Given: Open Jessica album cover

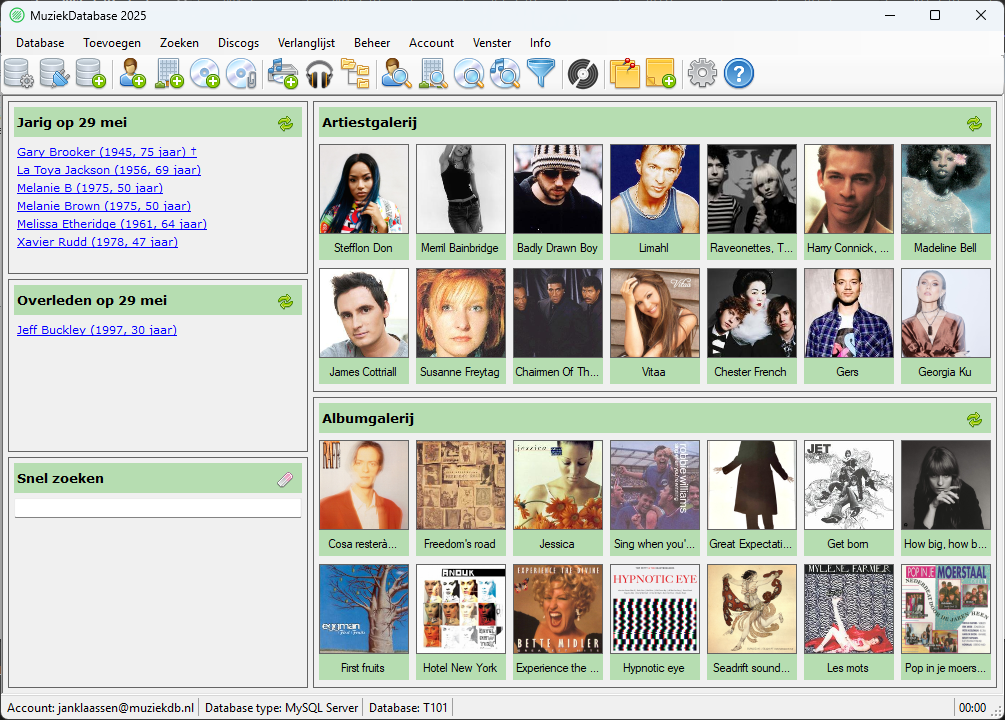Looking at the screenshot, I should point(558,485).
